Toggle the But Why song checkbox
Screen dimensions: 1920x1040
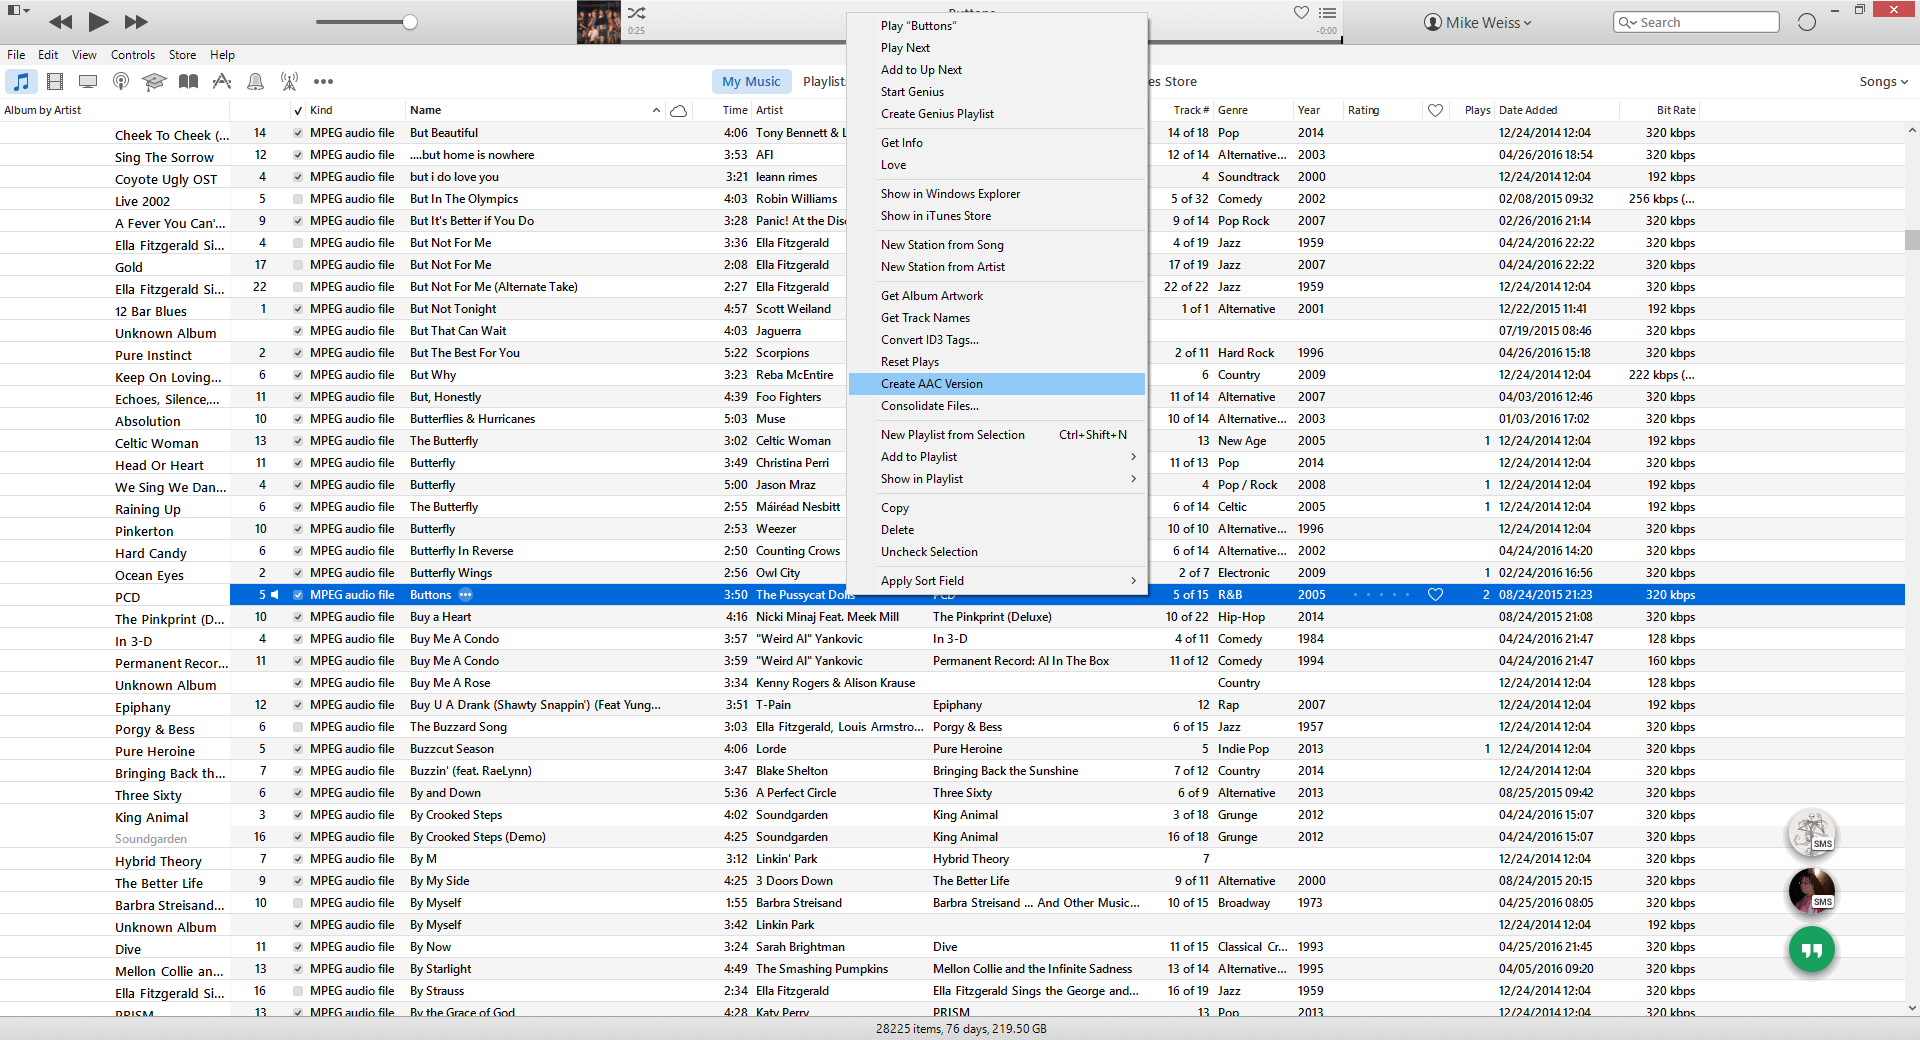click(297, 374)
